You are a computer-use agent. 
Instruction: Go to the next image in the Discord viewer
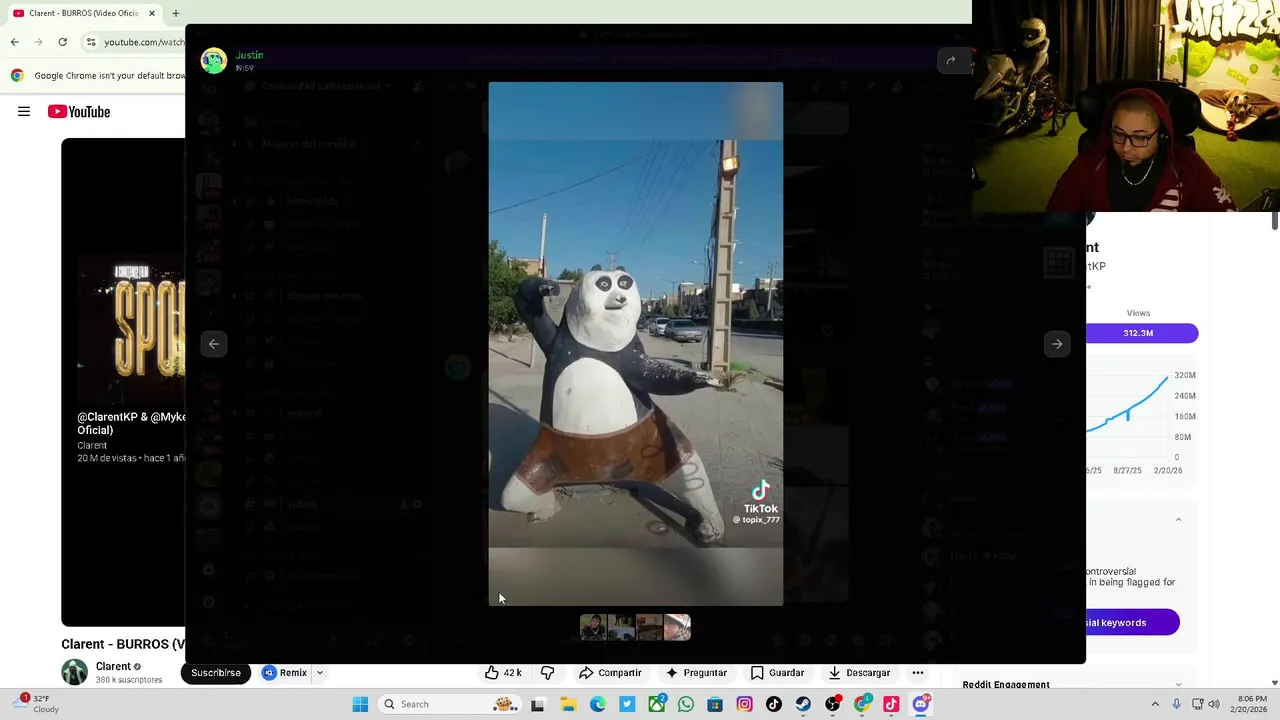[x=1057, y=344]
